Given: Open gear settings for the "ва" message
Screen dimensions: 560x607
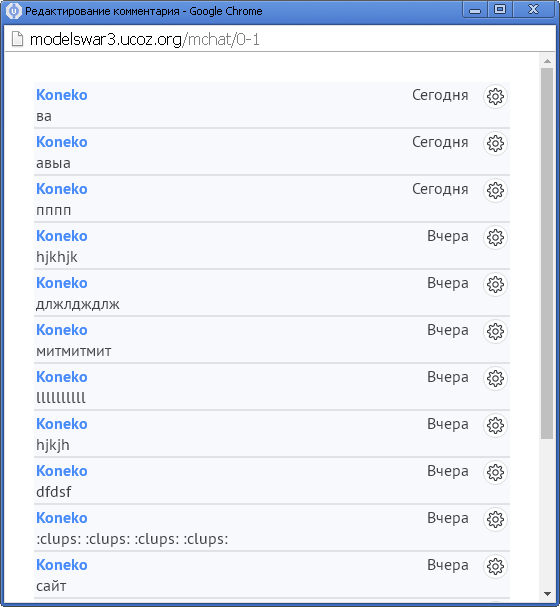Looking at the screenshot, I should tap(495, 96).
